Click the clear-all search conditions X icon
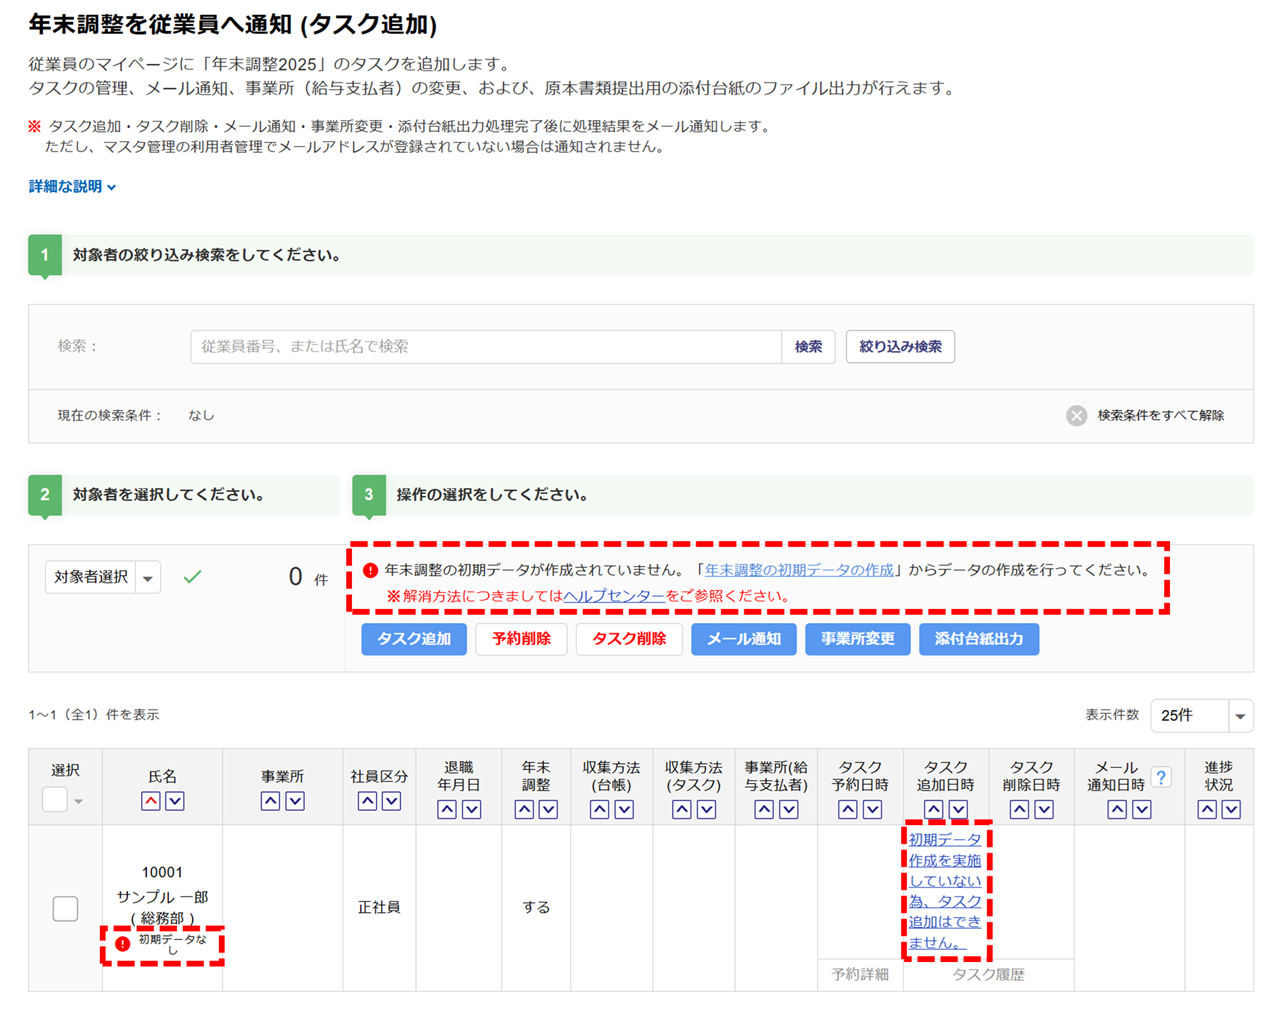The height and width of the screenshot is (1010, 1280). click(x=1076, y=416)
